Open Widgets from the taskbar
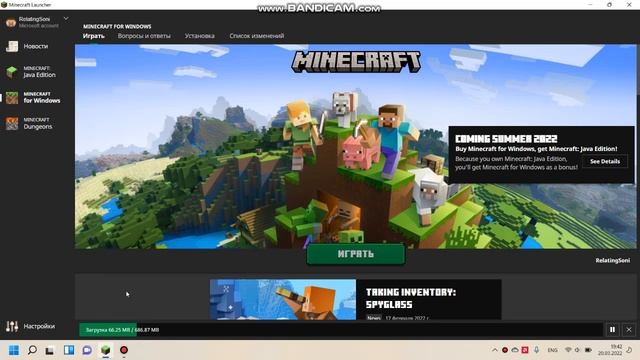 (x=69, y=350)
